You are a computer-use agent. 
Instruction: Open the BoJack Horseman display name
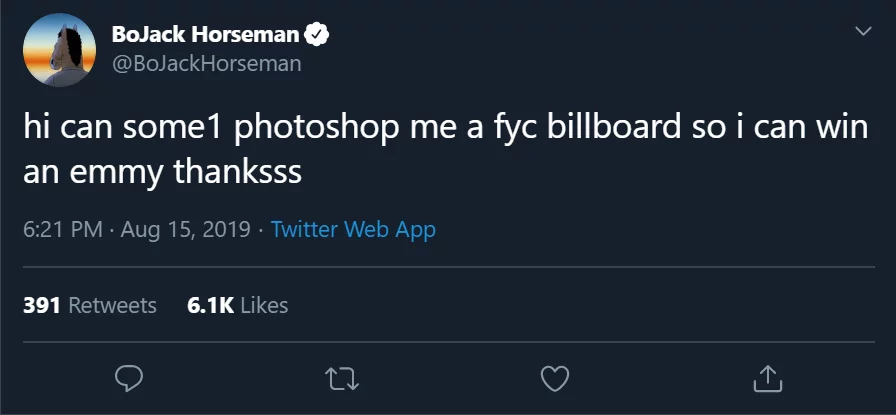point(205,35)
